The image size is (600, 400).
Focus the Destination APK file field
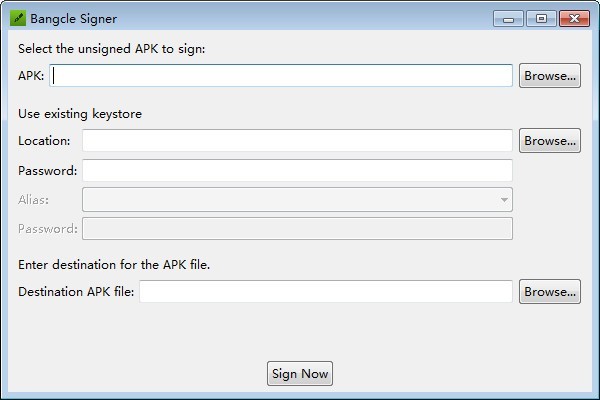(326, 291)
